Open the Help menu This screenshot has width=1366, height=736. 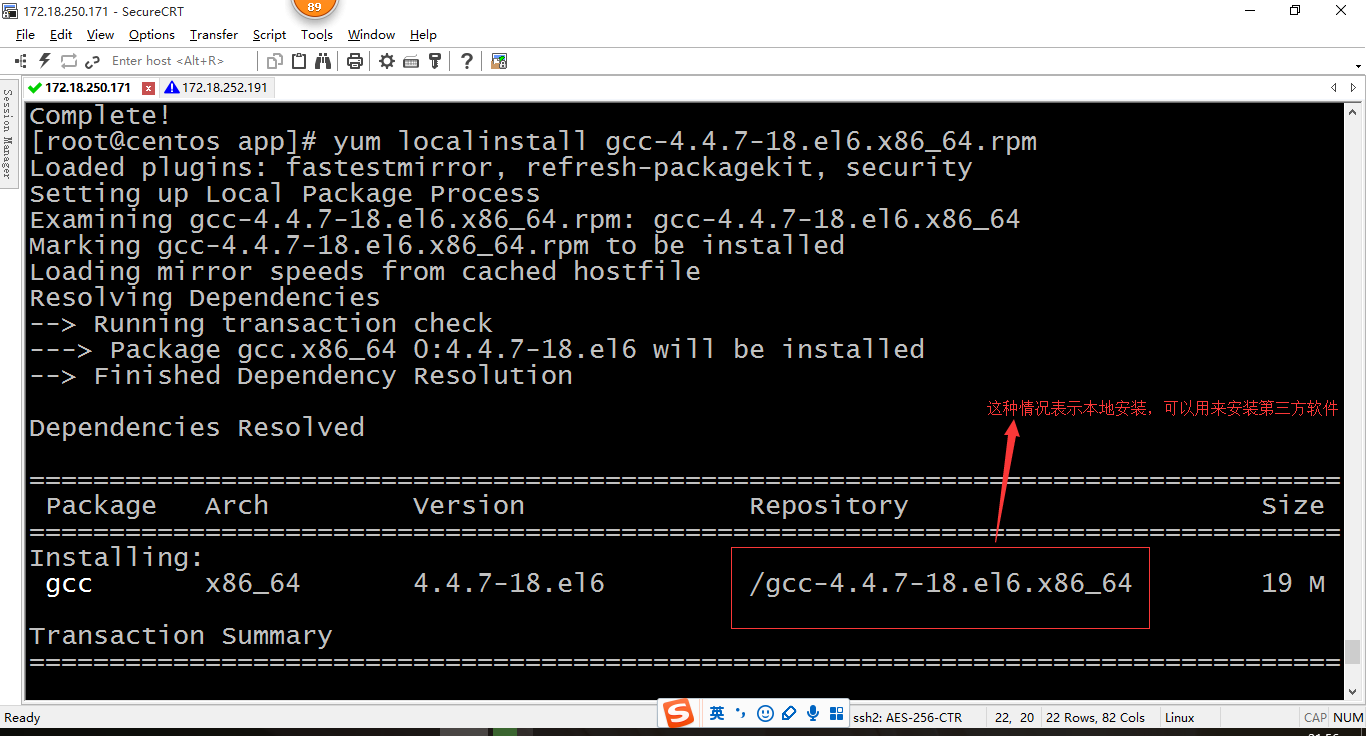coord(424,35)
